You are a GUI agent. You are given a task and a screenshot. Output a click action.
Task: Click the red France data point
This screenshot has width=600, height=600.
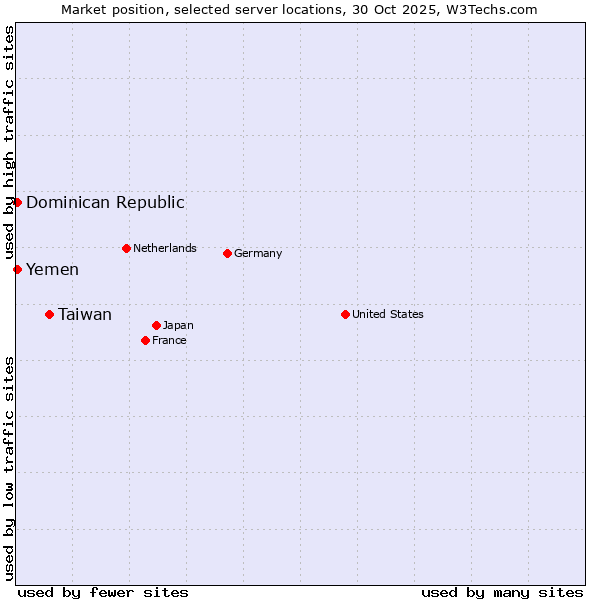coord(145,340)
